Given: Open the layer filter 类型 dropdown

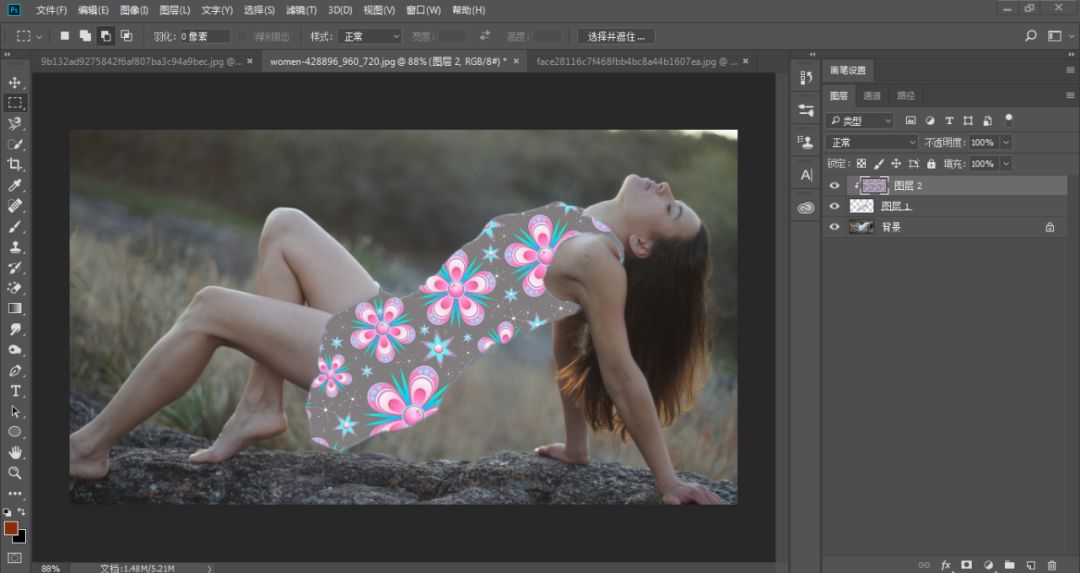Looking at the screenshot, I should click(x=860, y=121).
